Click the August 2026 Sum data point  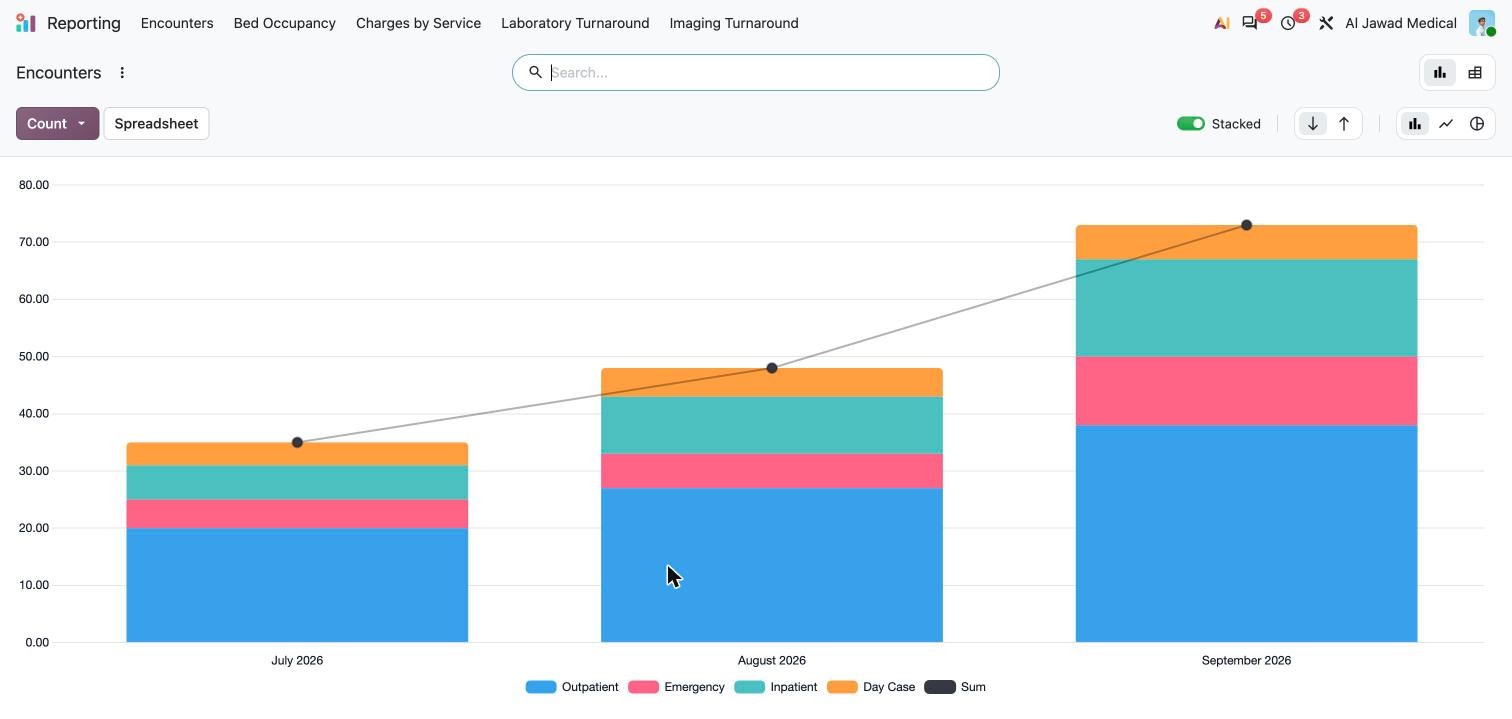(772, 368)
